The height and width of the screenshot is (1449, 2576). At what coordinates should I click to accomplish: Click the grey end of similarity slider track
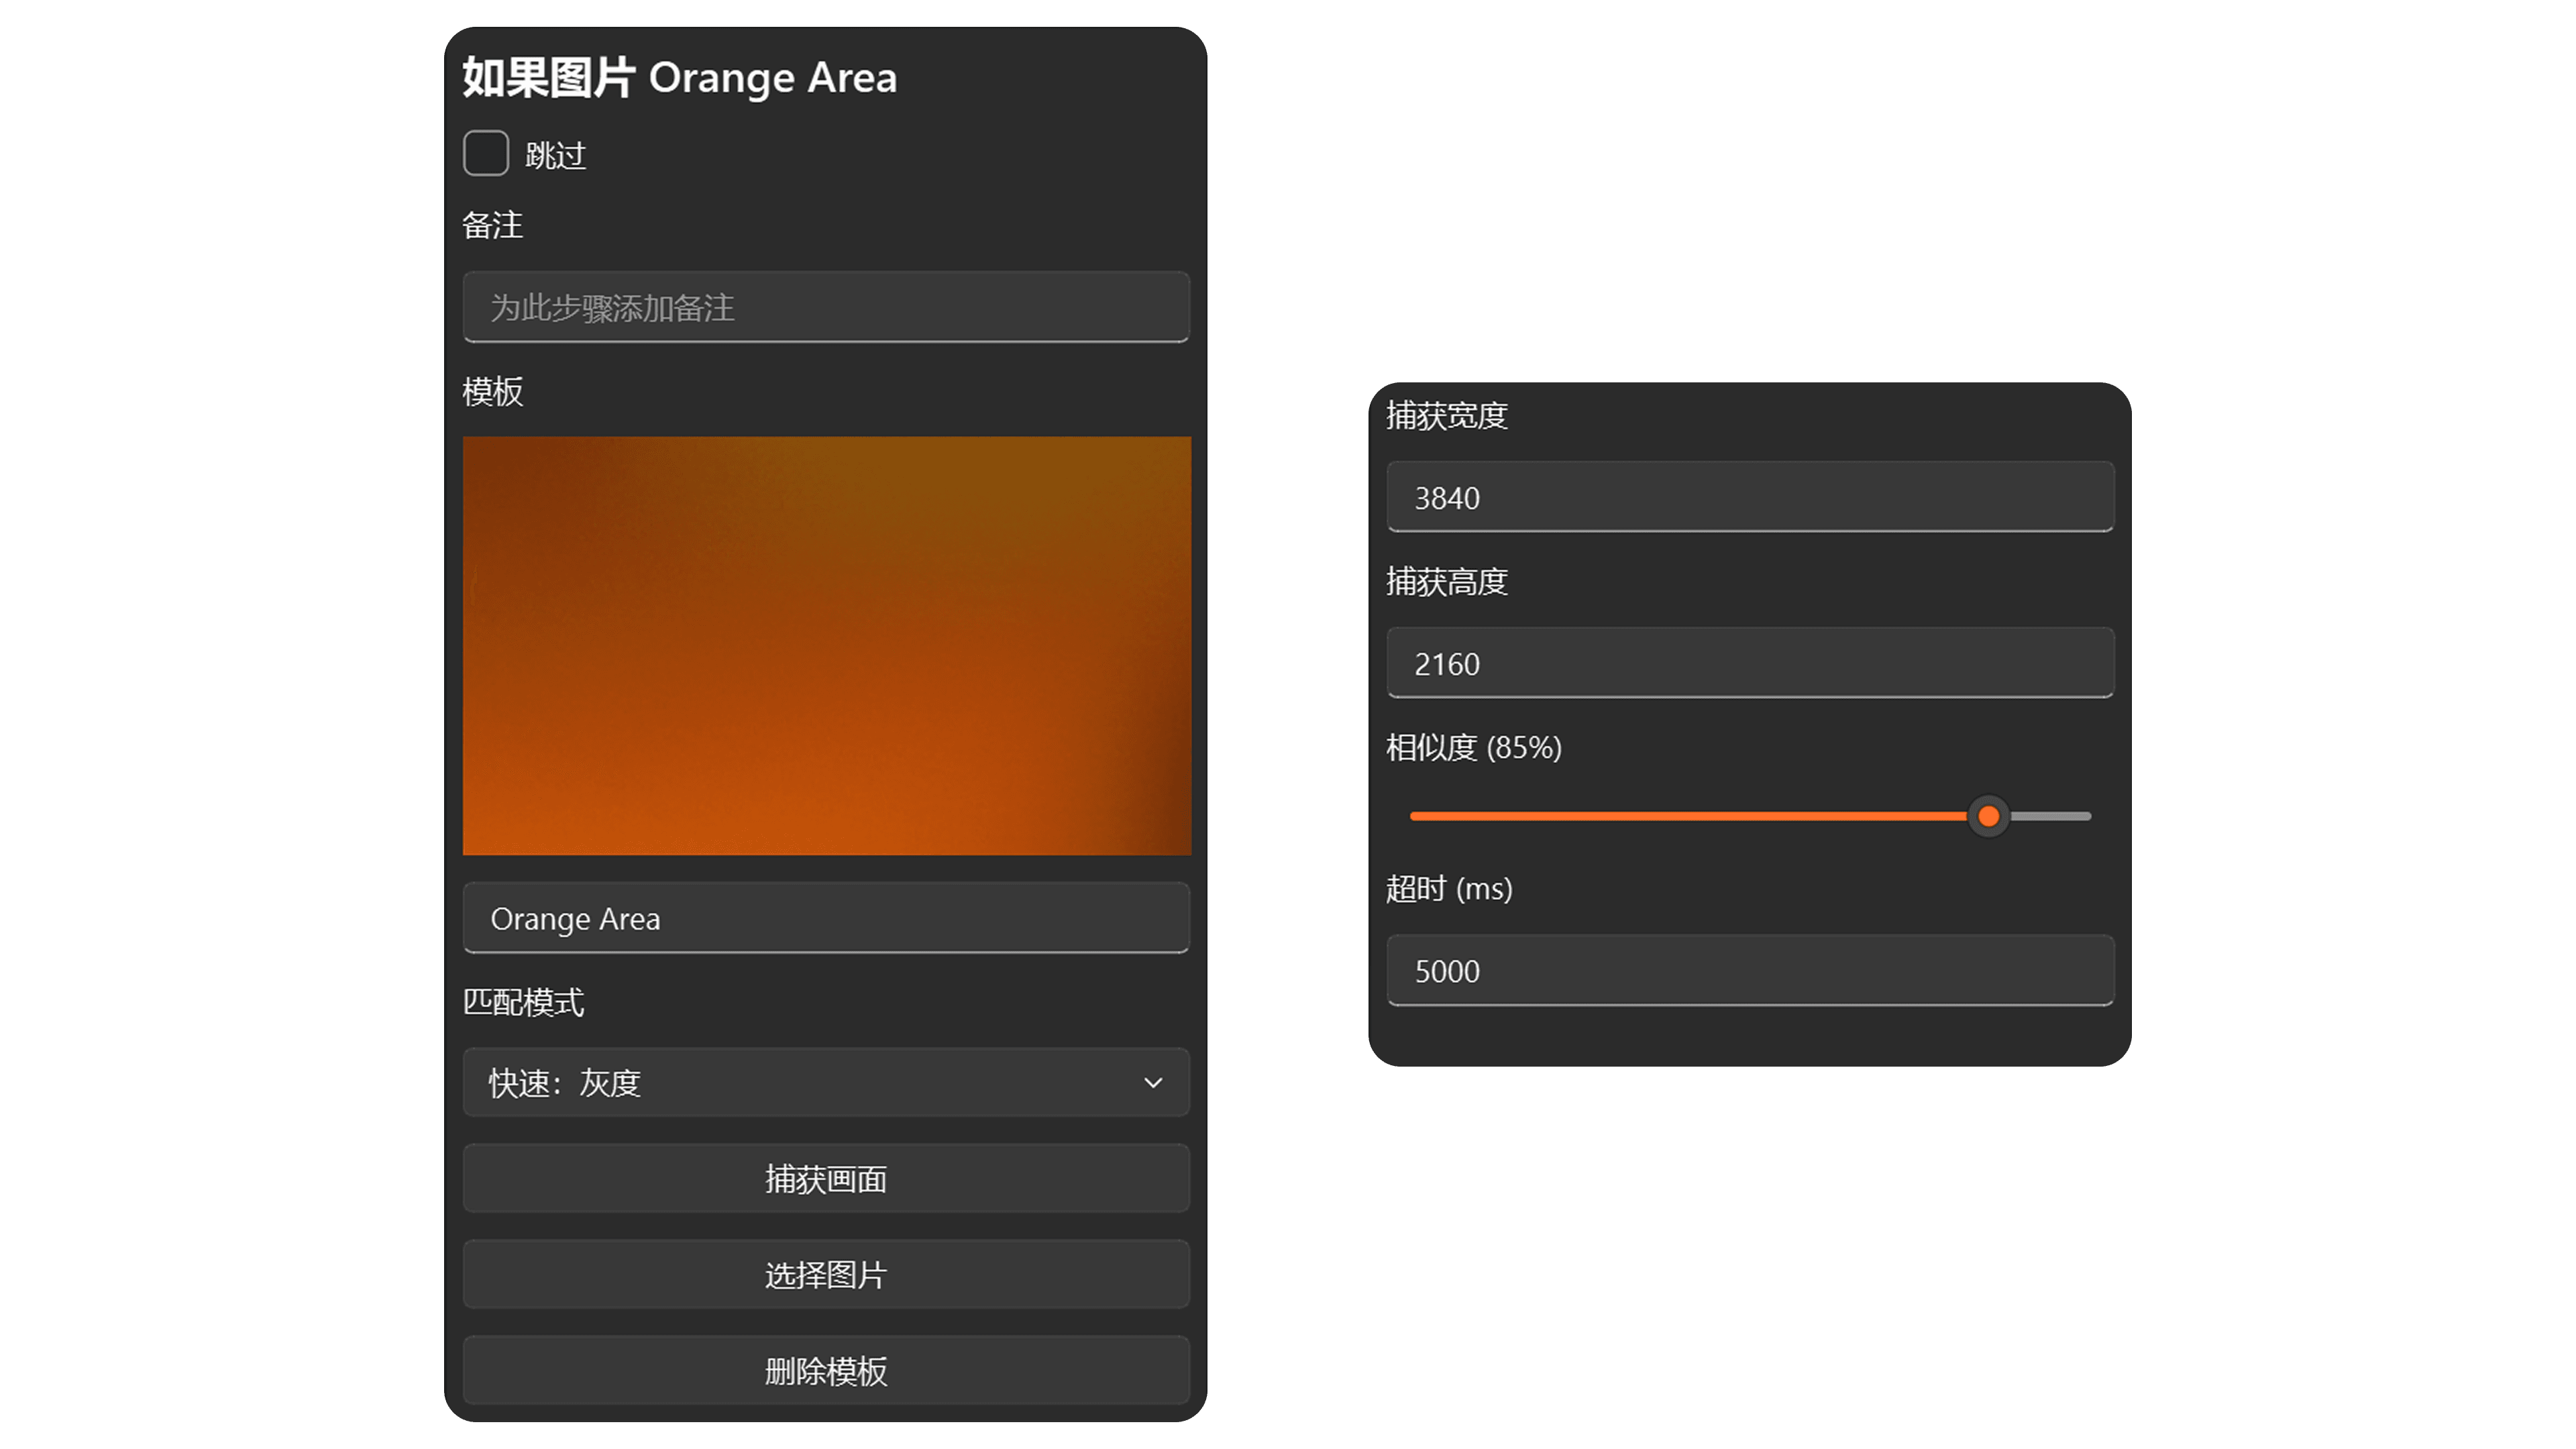[2051, 817]
